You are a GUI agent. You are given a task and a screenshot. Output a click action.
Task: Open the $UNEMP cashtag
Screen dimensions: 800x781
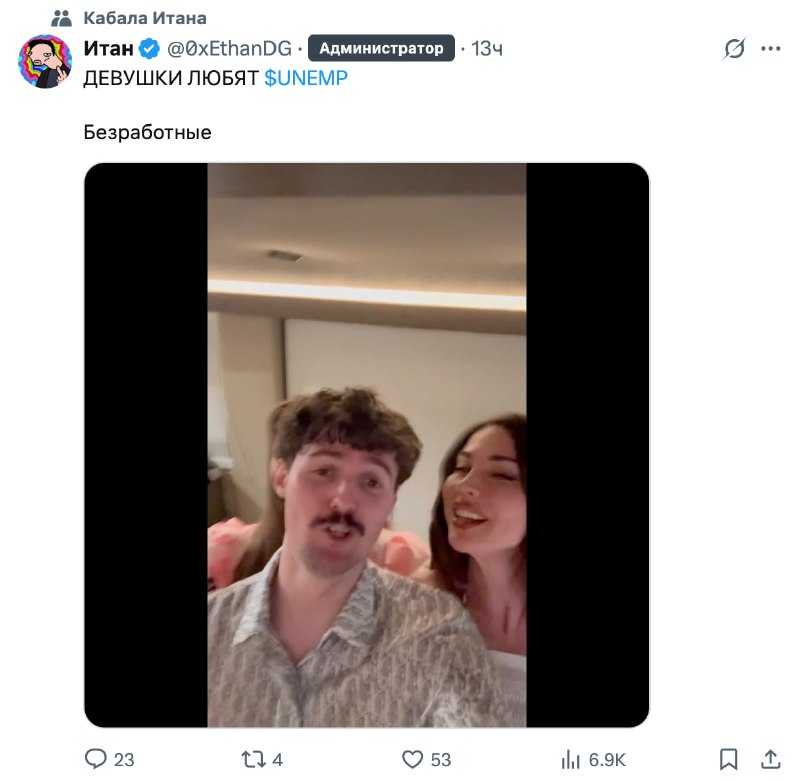(x=306, y=78)
